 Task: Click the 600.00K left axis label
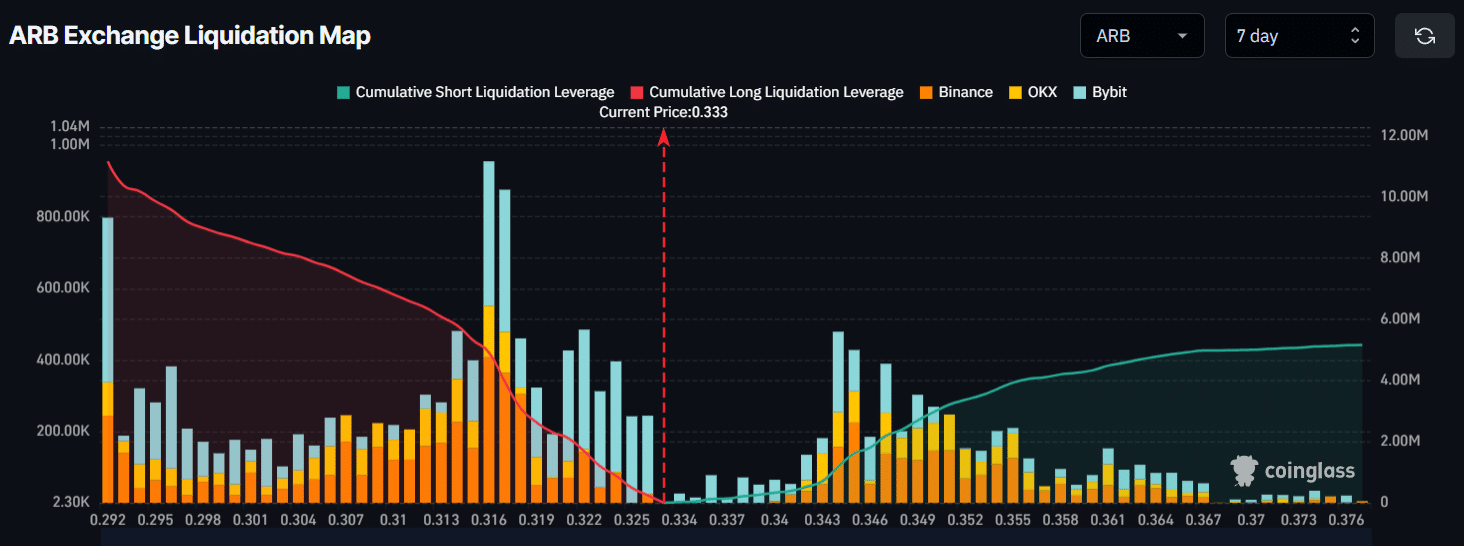point(61,288)
